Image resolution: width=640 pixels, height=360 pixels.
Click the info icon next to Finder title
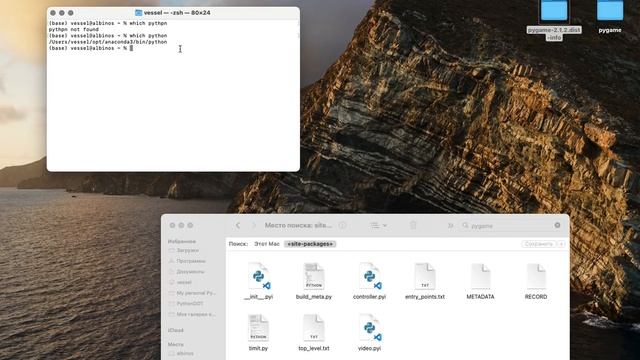click(x=342, y=225)
